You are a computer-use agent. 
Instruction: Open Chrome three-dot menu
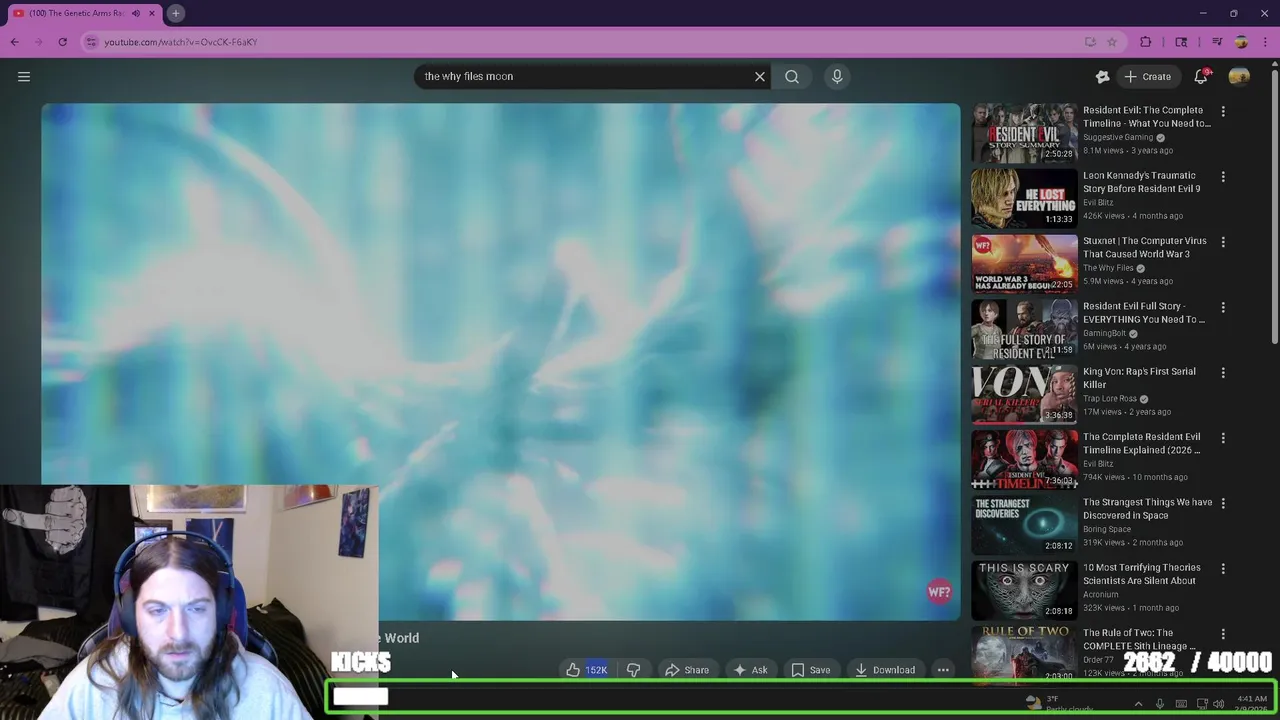pyautogui.click(x=1265, y=42)
